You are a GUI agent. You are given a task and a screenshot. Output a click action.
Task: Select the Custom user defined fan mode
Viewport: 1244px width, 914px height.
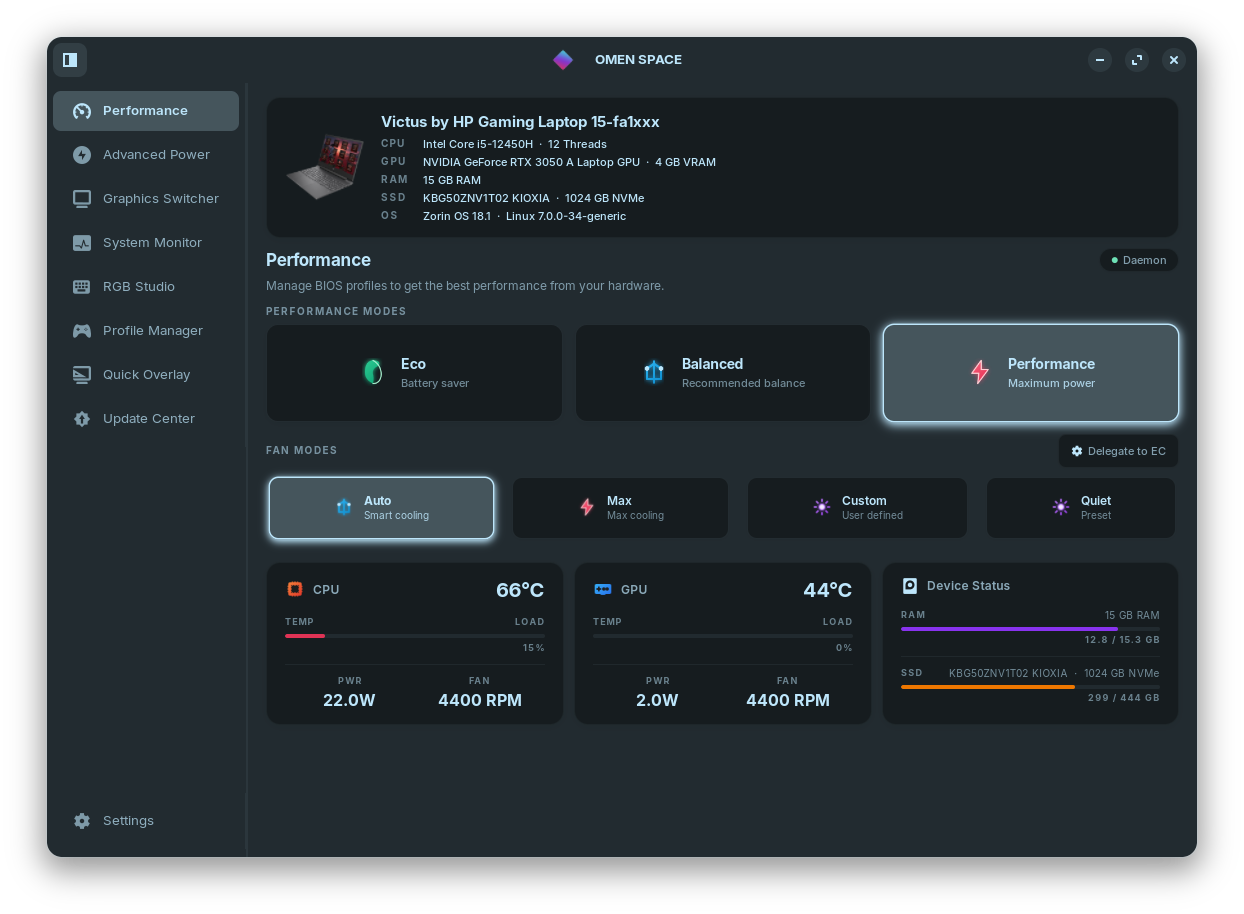[x=857, y=508]
